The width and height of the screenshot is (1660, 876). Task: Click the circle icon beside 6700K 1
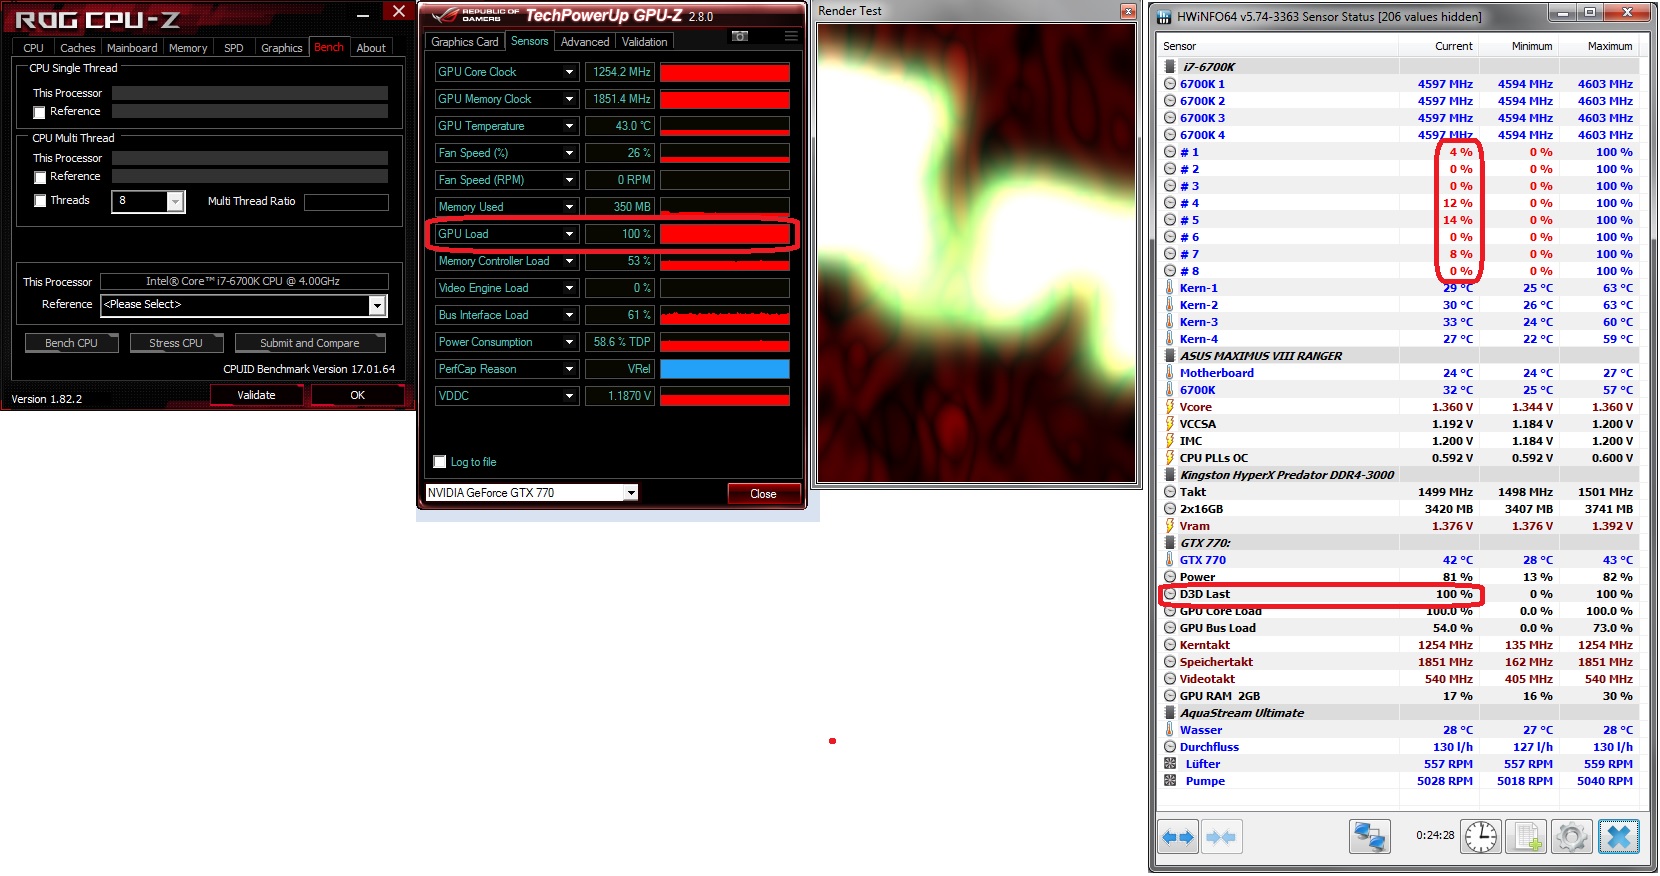(1170, 84)
